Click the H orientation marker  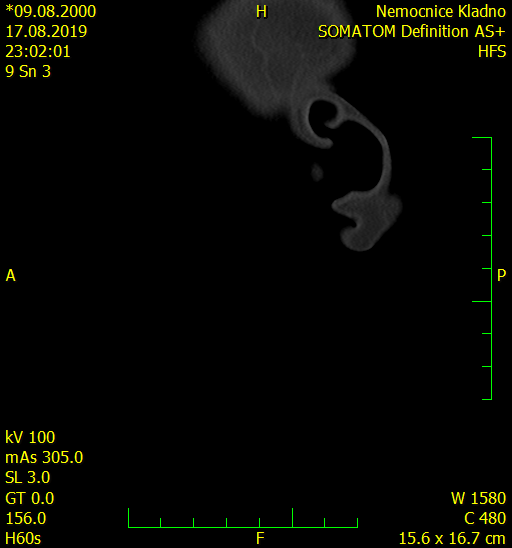(261, 12)
